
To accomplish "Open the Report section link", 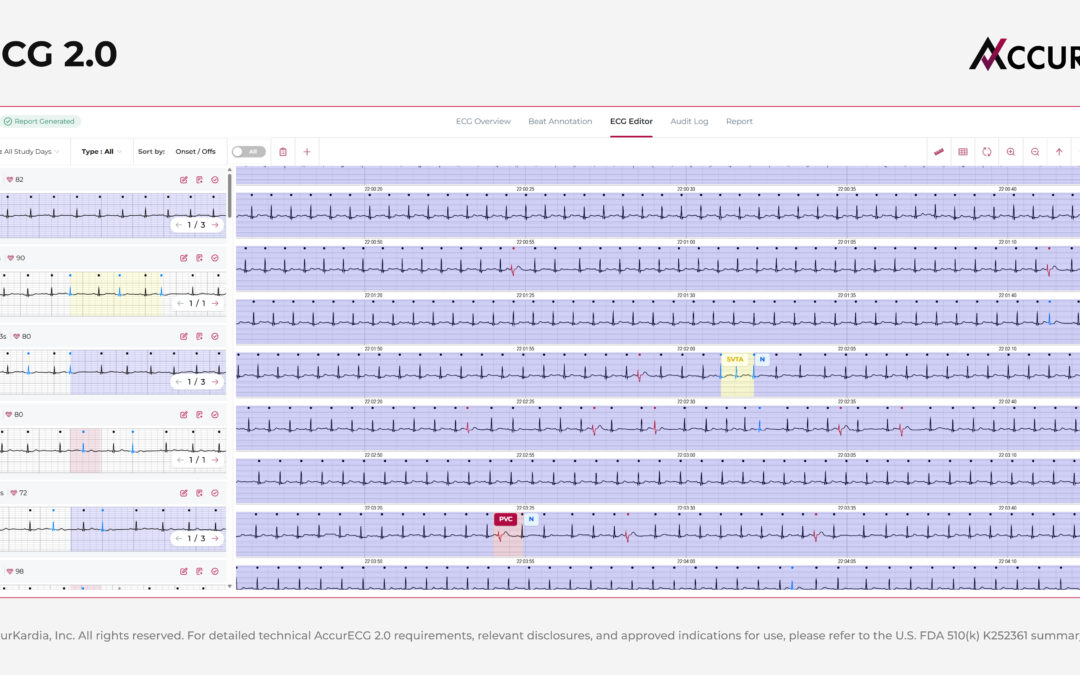I will (739, 120).
